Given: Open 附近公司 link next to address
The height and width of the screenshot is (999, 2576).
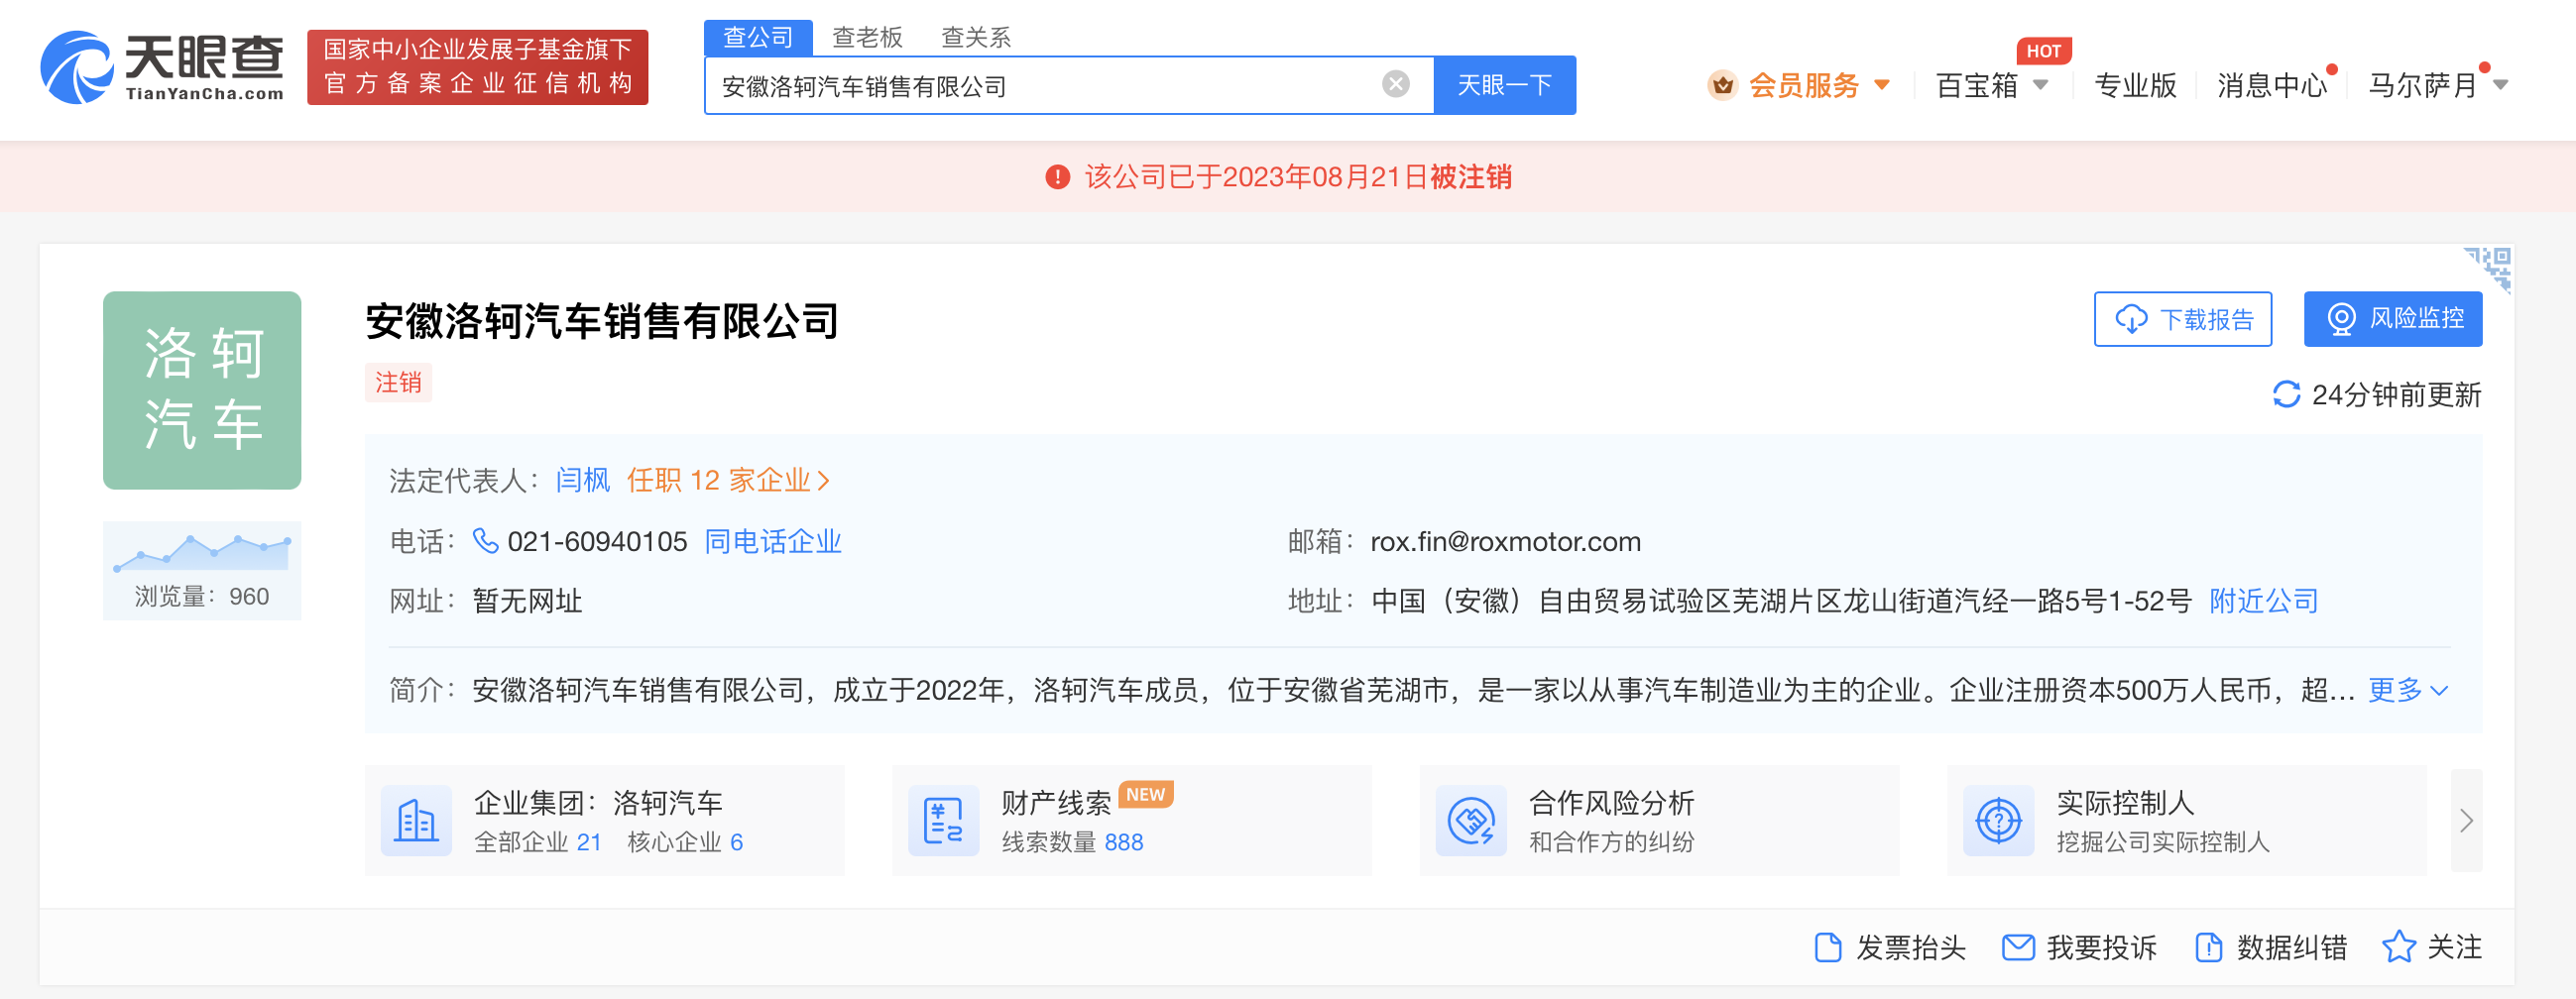Looking at the screenshot, I should pyautogui.click(x=2262, y=601).
